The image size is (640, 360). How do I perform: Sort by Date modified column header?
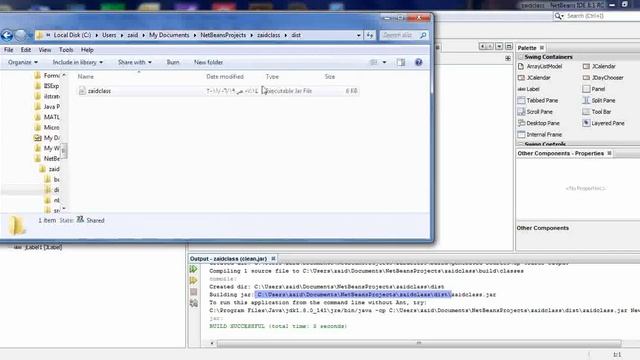225,77
